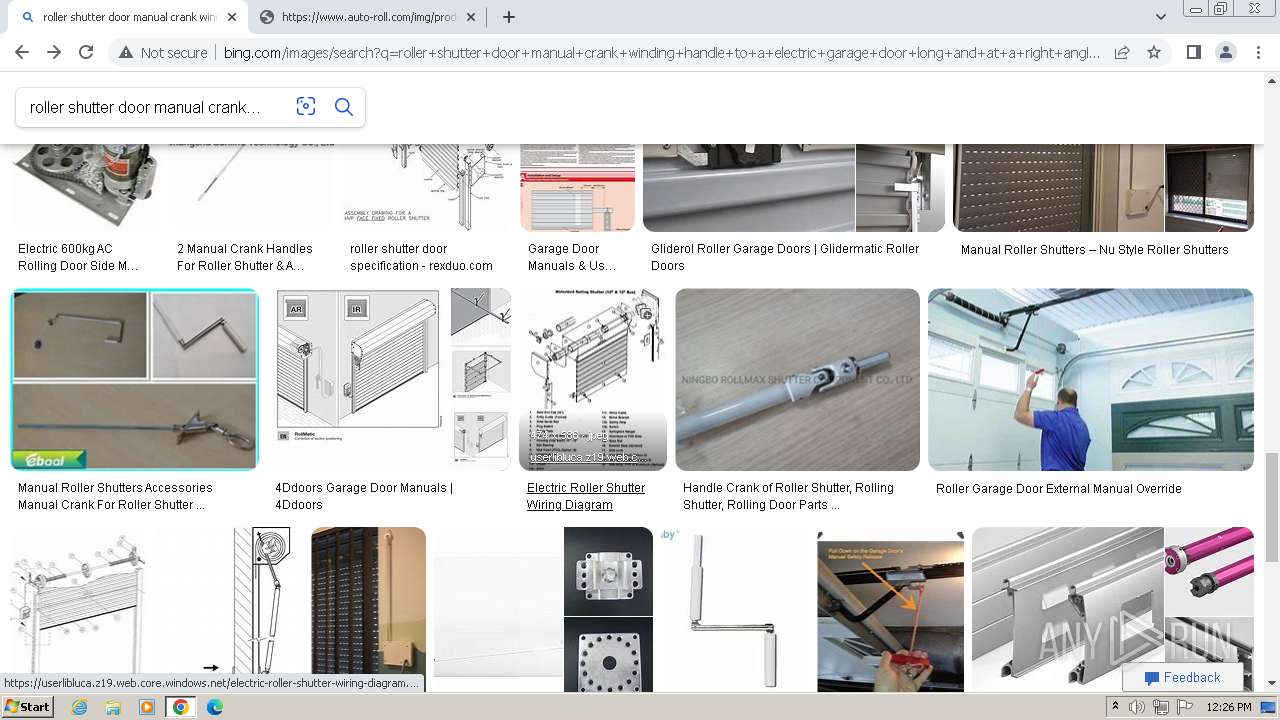Submit search with magnifier icon
The height and width of the screenshot is (720, 1280).
344,107
